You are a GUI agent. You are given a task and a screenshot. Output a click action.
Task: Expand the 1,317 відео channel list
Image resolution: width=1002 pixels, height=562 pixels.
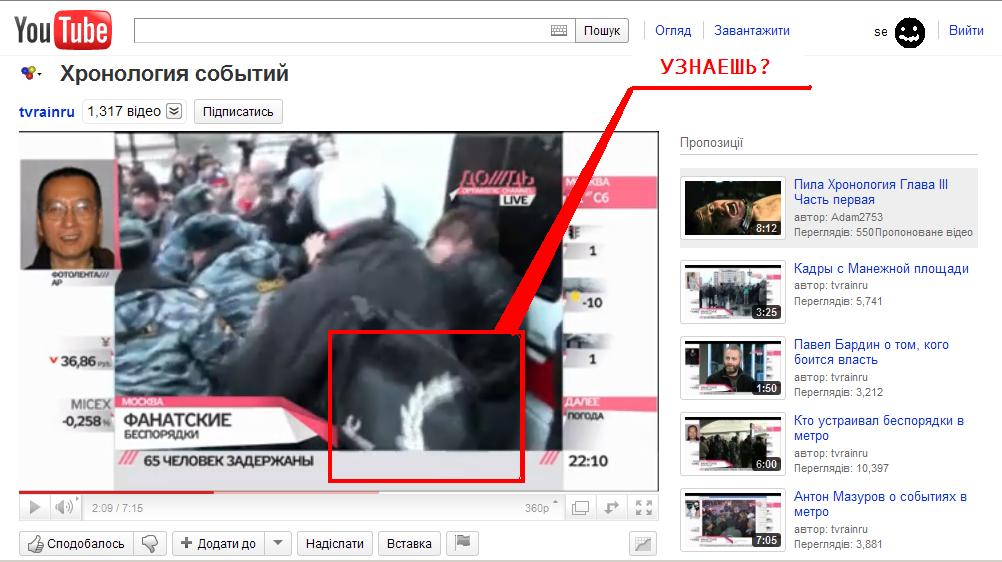click(174, 111)
